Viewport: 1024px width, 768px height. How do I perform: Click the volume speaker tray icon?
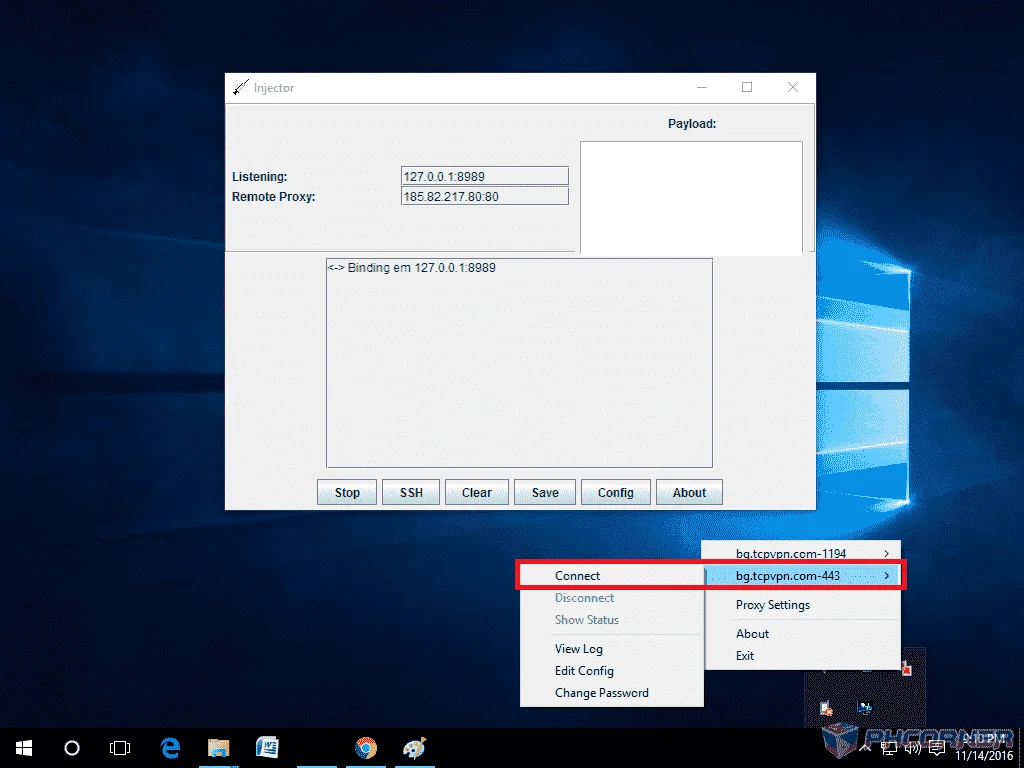(913, 748)
